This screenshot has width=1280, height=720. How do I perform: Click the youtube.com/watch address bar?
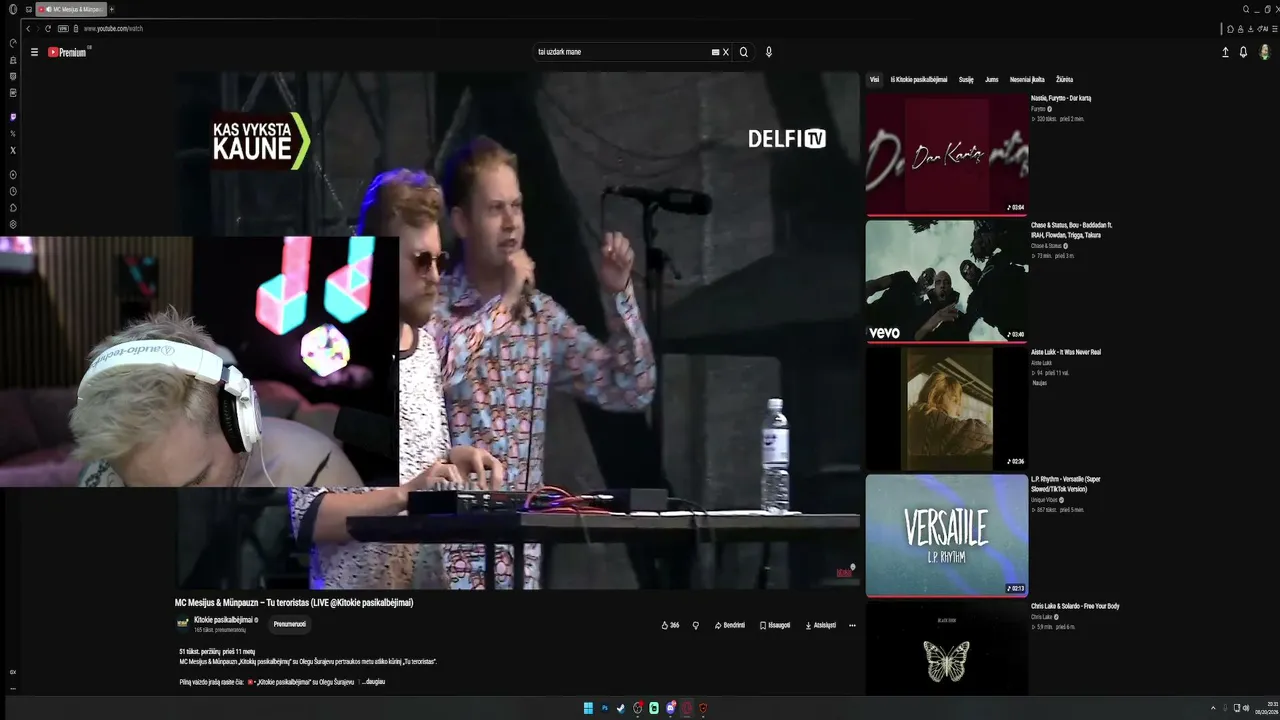[x=113, y=29]
